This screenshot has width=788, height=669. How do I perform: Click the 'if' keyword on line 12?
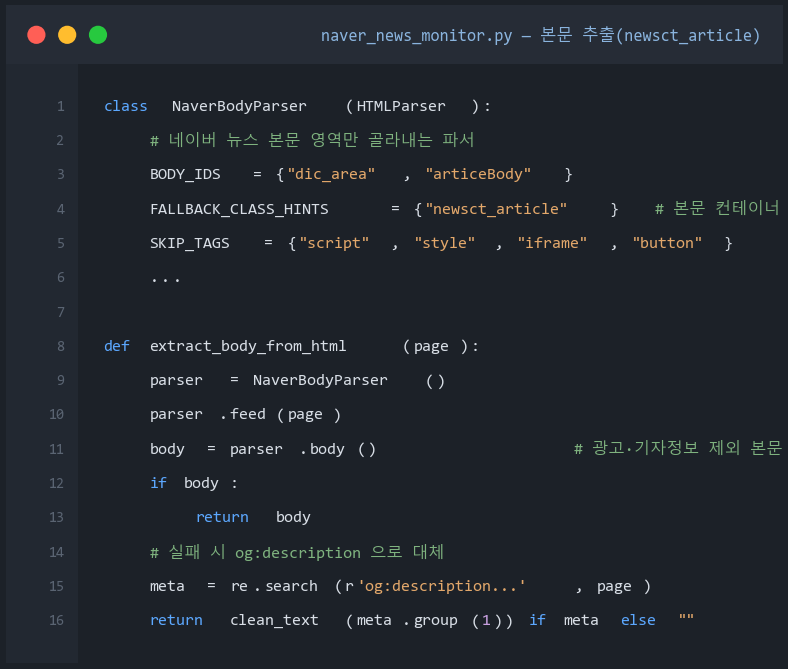click(158, 483)
